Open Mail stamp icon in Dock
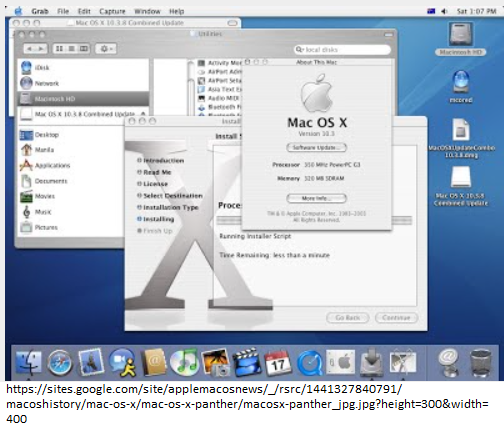The image size is (504, 426). 91,363
